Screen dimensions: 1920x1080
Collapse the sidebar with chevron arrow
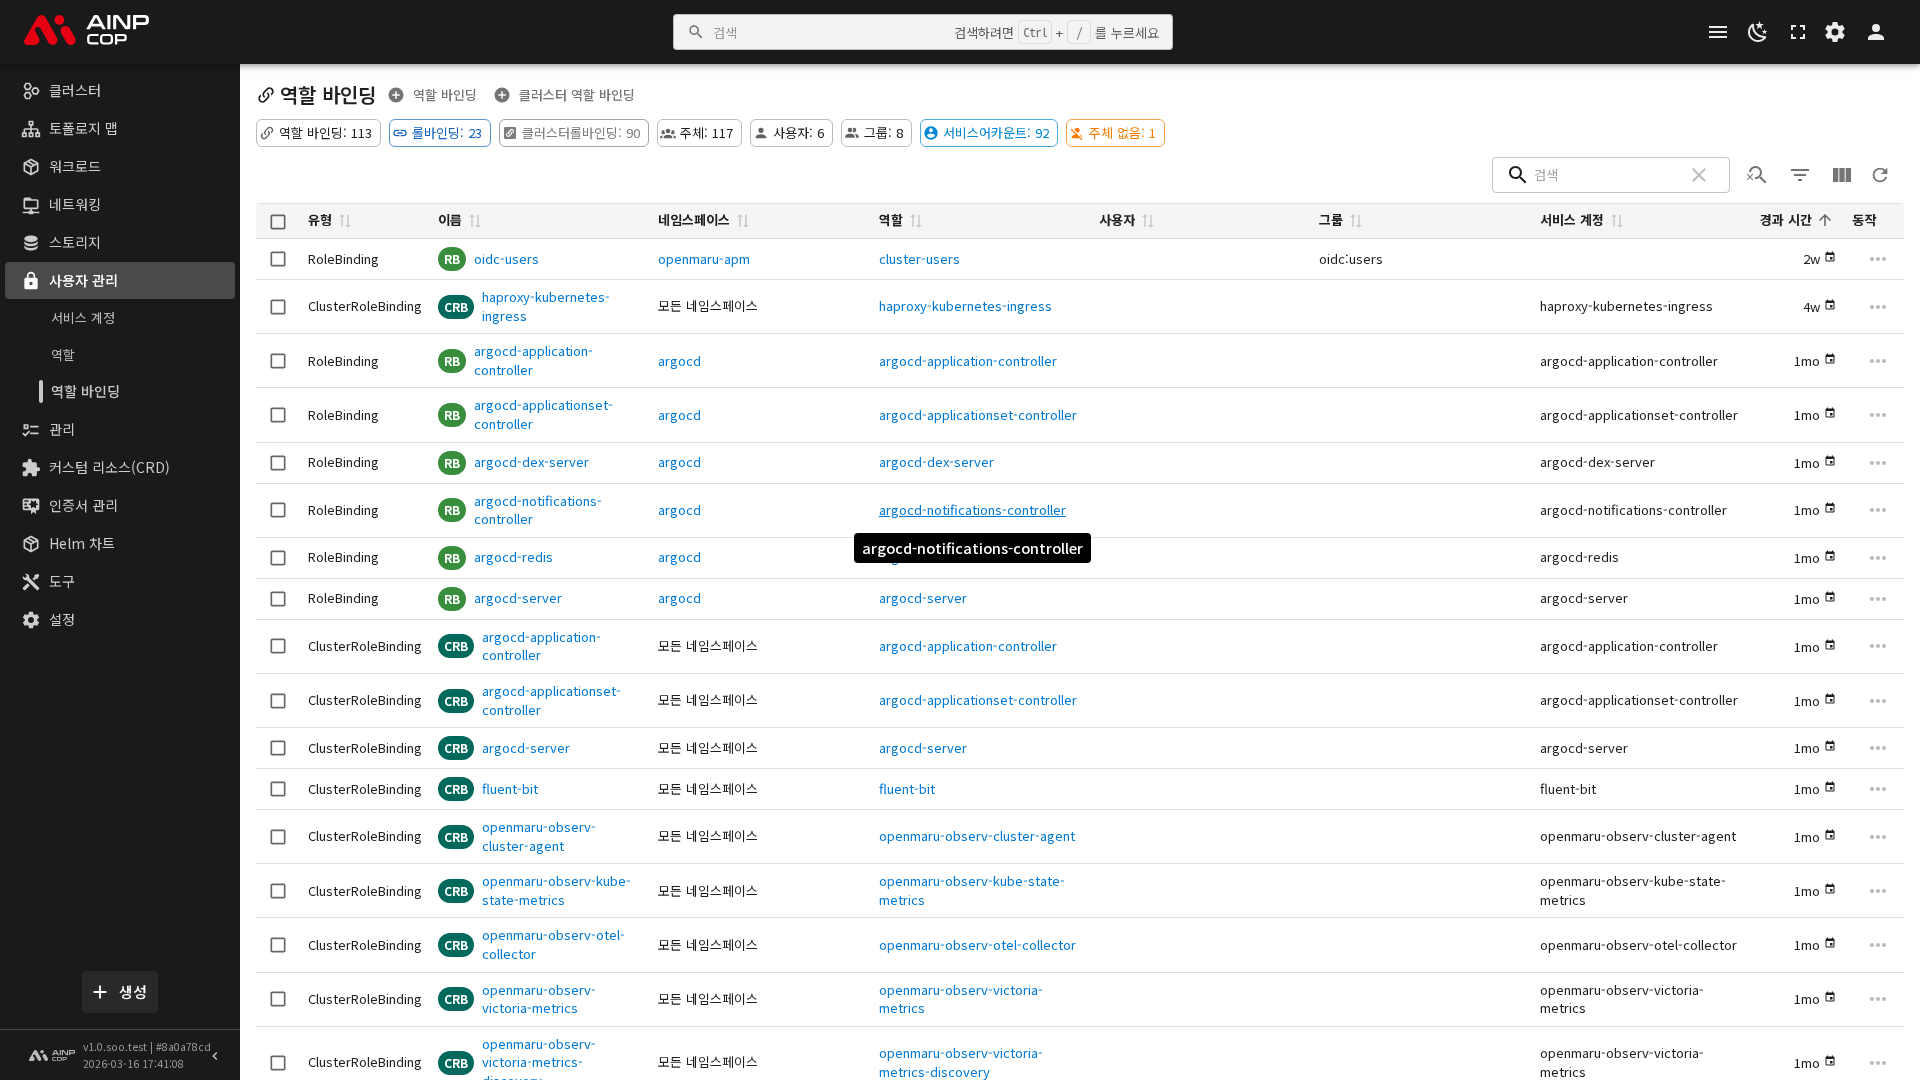pyautogui.click(x=215, y=1056)
